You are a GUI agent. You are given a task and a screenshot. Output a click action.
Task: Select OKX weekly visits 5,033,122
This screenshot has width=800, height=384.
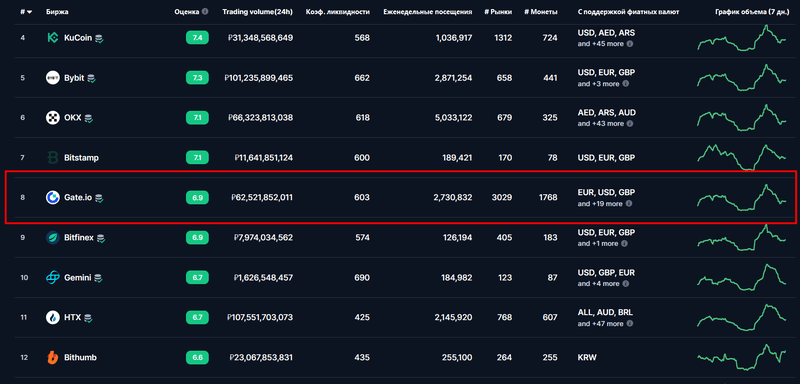(454, 118)
